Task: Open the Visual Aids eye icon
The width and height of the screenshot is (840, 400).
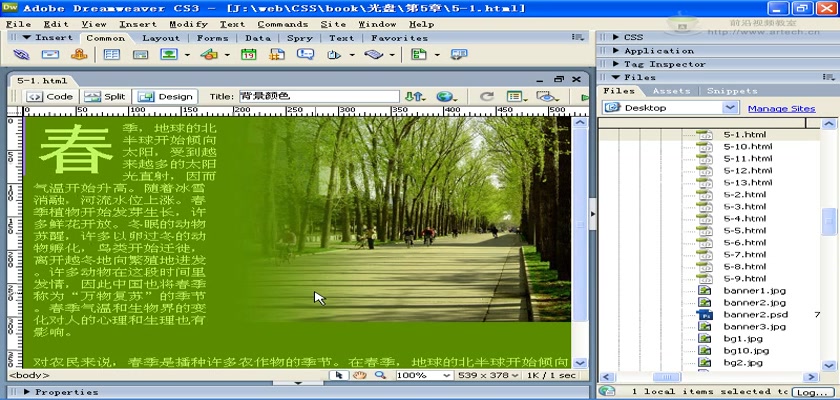Action: coord(547,97)
